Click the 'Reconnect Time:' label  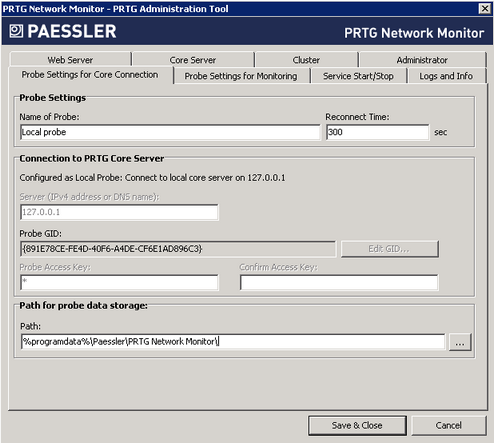(357, 117)
